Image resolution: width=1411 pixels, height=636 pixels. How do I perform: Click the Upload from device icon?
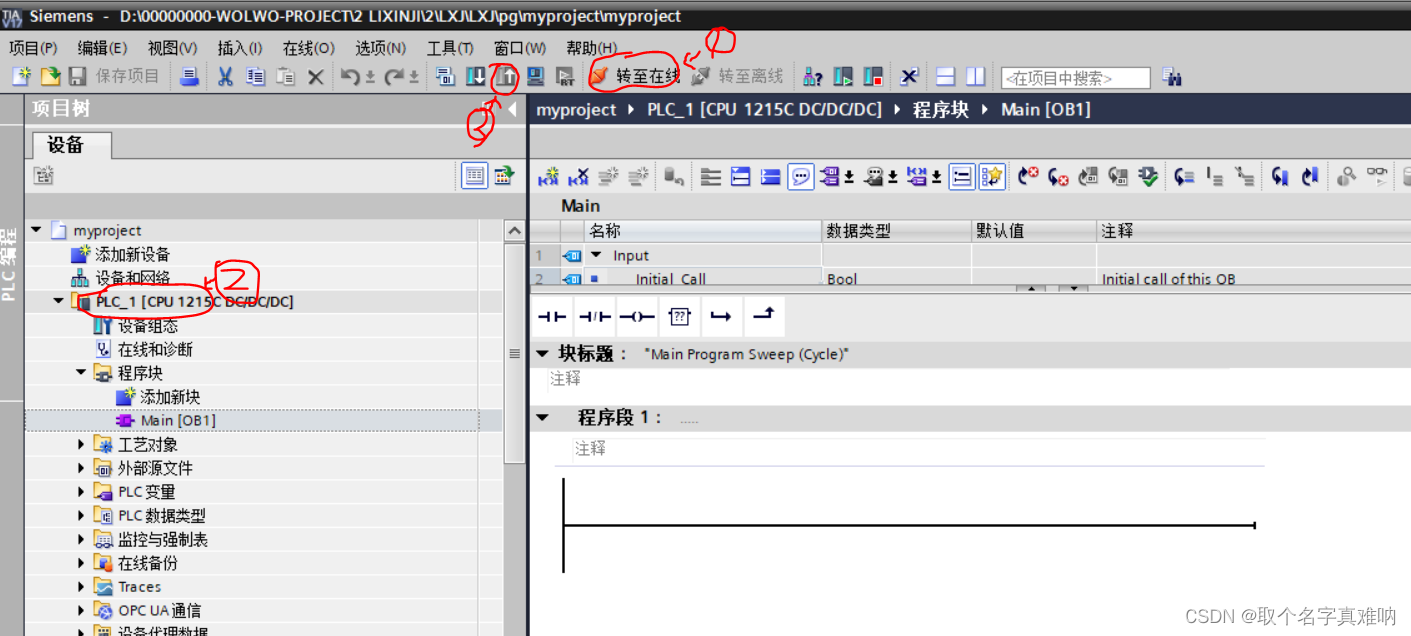tap(506, 76)
